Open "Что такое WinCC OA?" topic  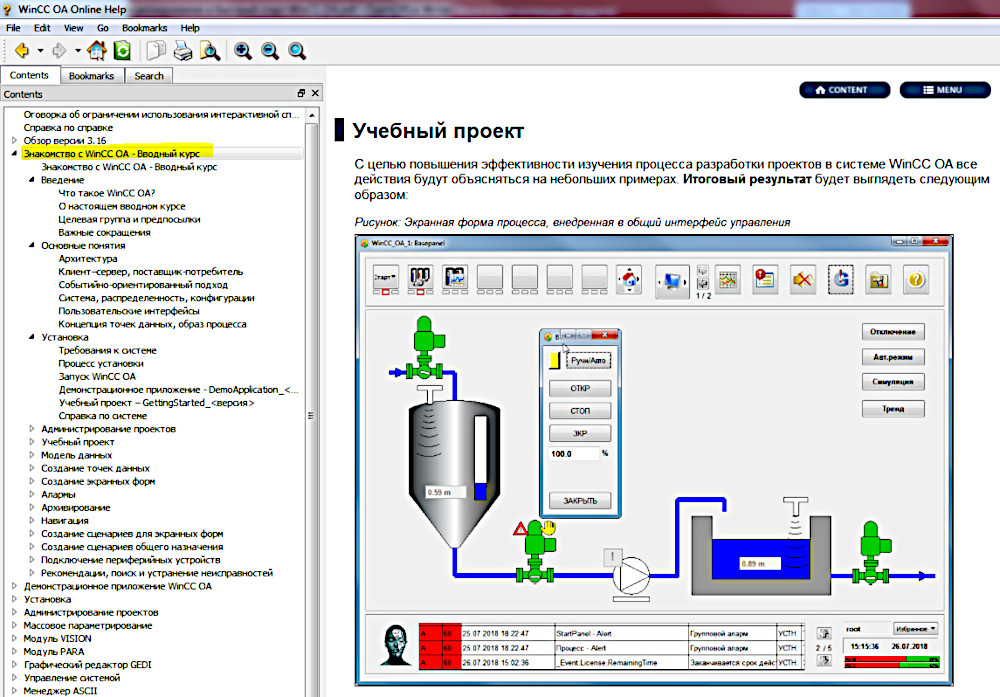pyautogui.click(x=107, y=193)
